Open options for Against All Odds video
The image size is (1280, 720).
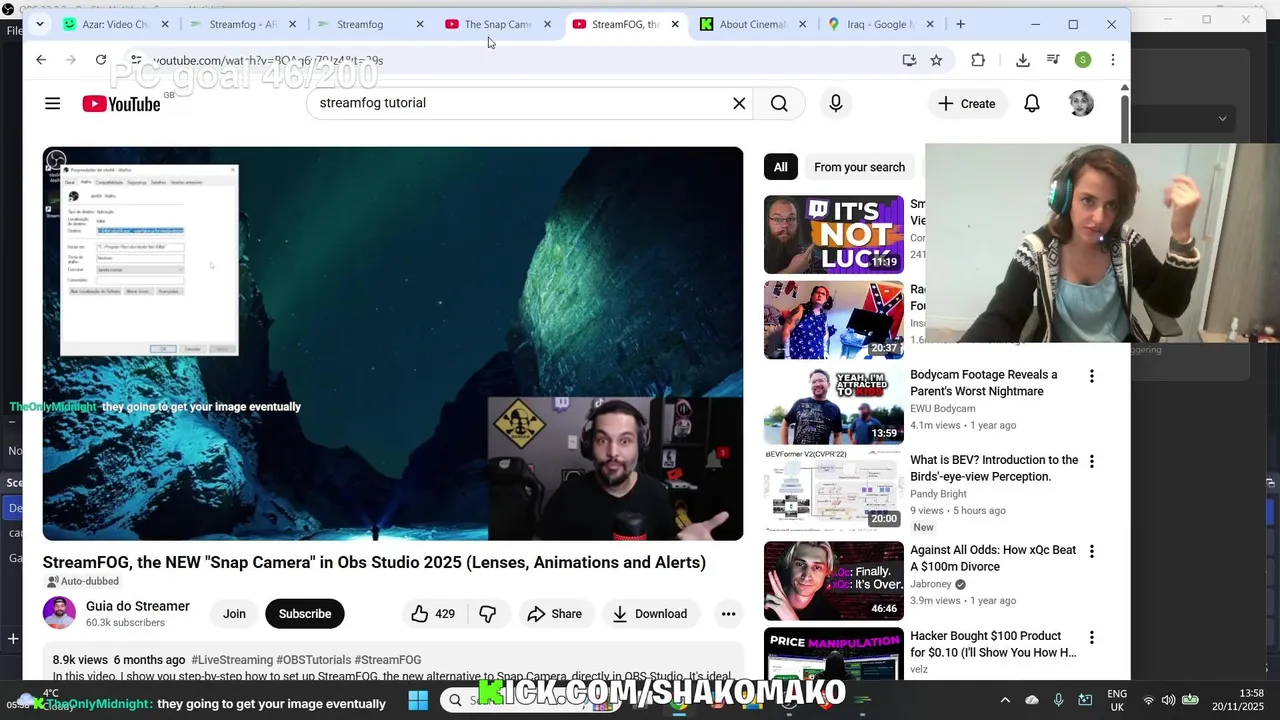click(1091, 551)
